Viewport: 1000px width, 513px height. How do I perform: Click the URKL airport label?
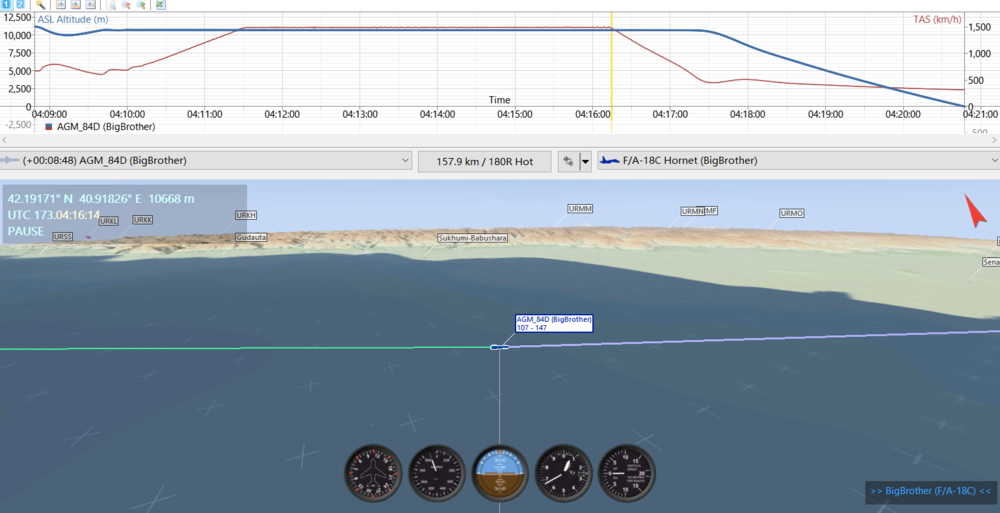(x=108, y=221)
